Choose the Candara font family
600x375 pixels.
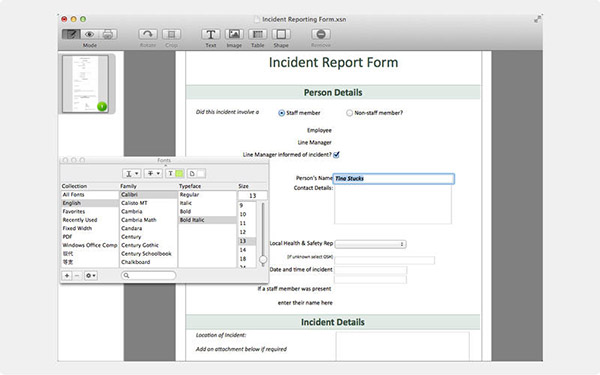coord(148,228)
